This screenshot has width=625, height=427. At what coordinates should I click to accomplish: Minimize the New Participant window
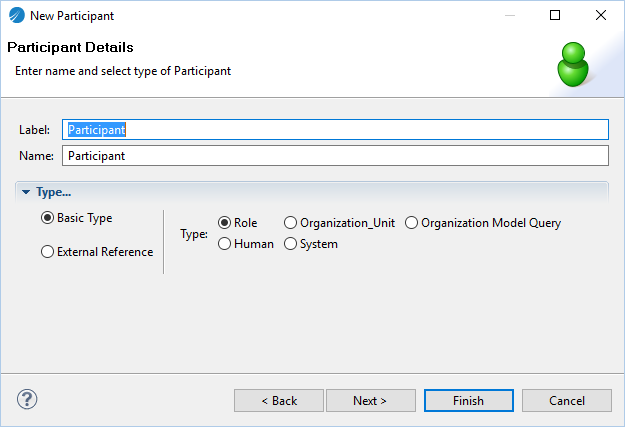(510, 15)
